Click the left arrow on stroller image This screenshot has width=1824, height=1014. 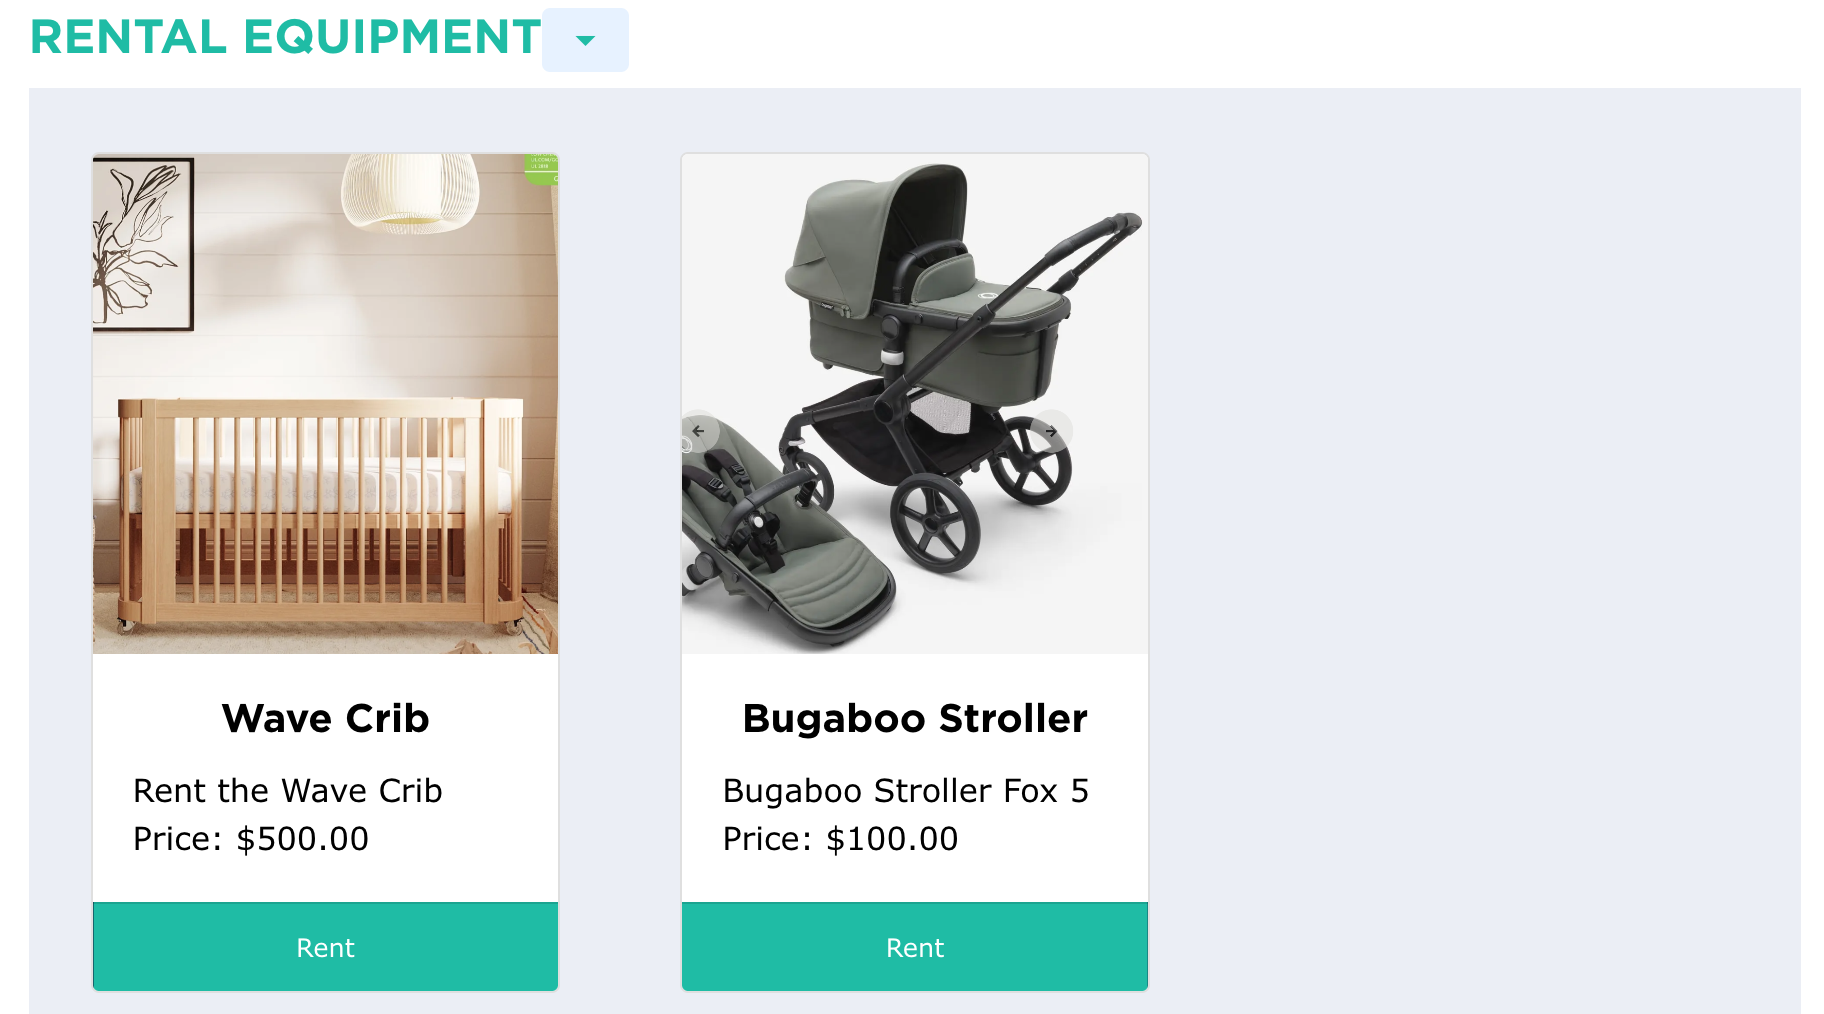click(698, 431)
